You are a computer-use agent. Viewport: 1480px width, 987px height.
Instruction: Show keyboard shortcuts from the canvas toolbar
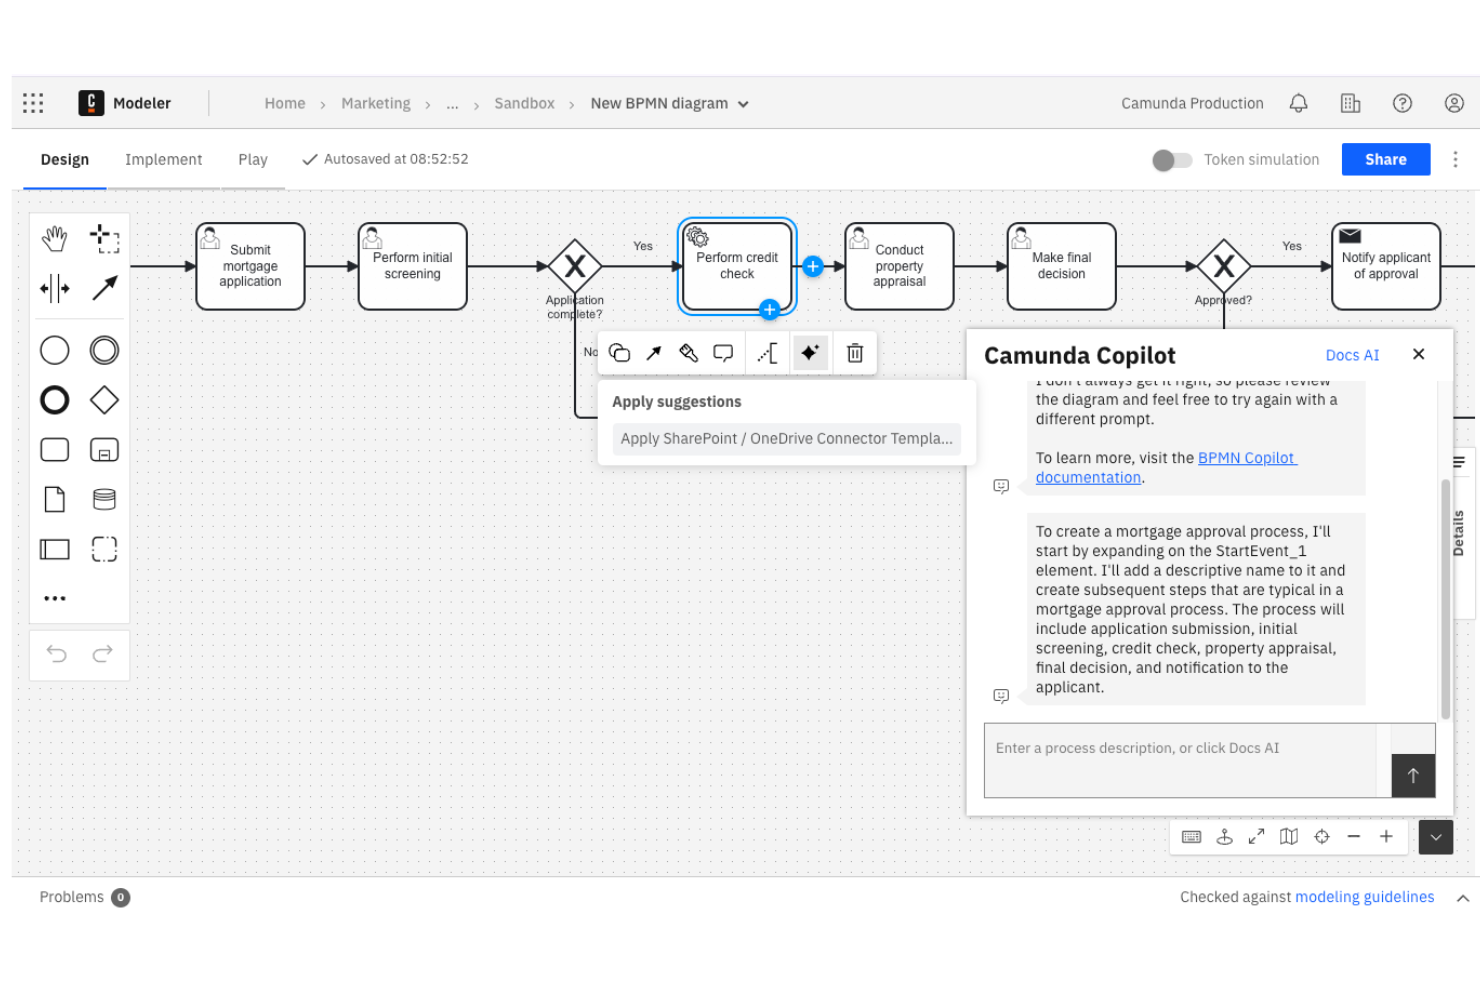1191,837
